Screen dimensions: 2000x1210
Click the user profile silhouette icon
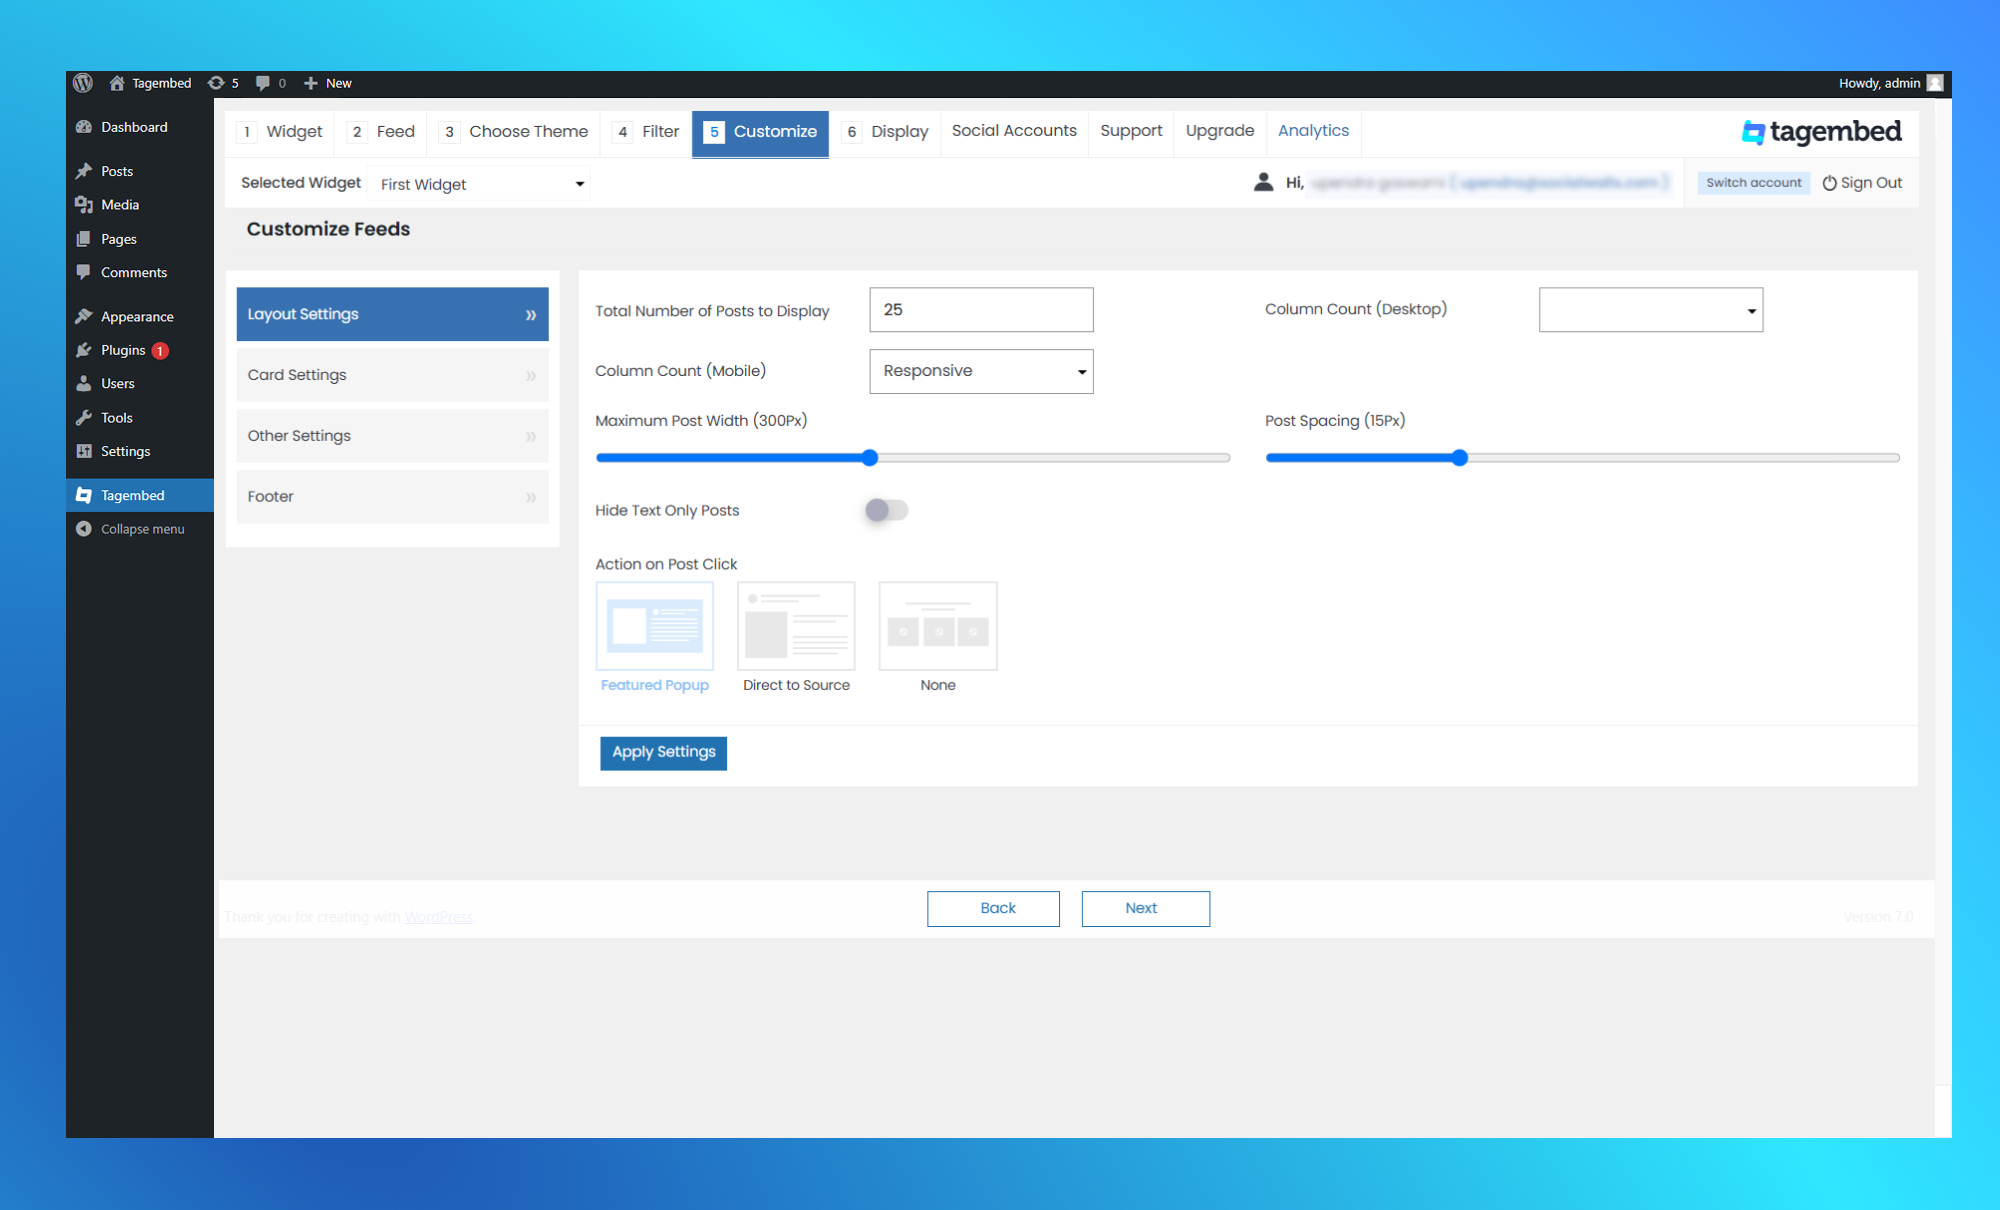click(1264, 182)
